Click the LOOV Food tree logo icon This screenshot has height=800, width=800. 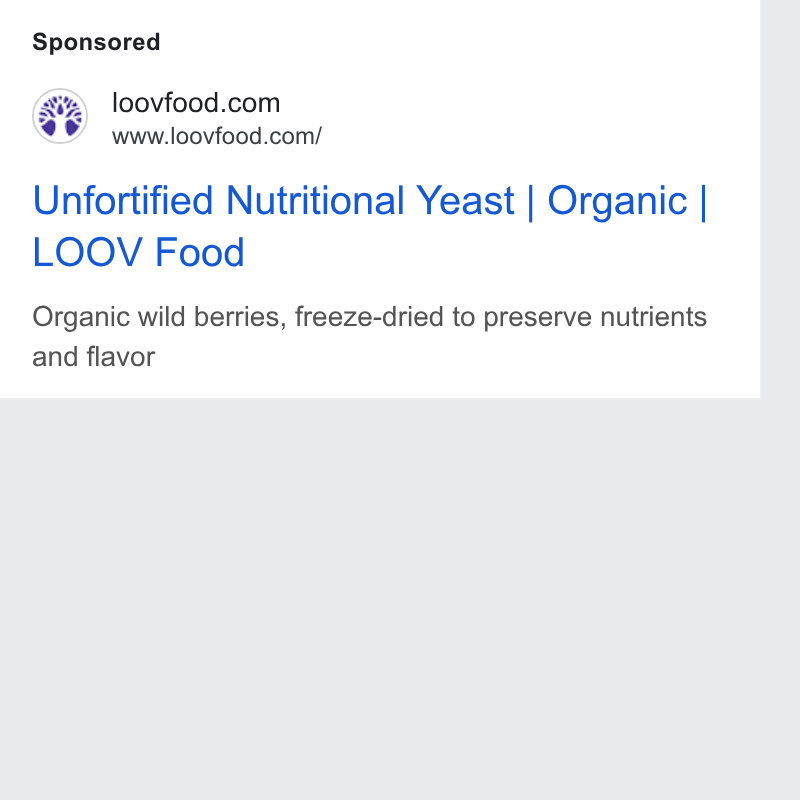coord(60,116)
